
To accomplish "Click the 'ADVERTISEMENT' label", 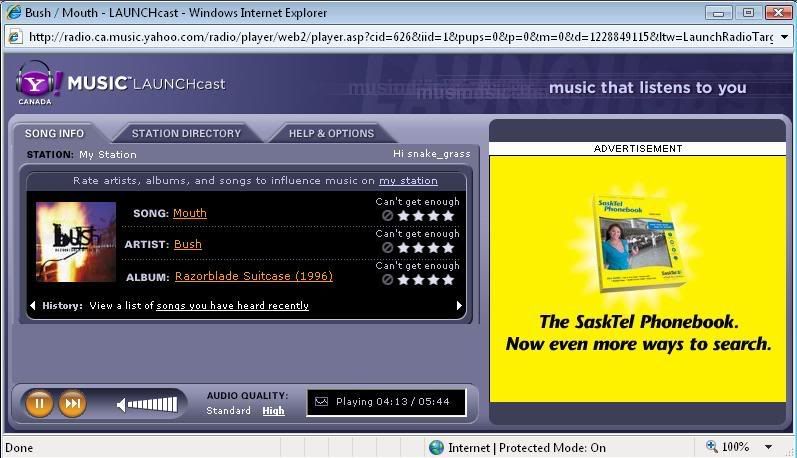I will (638, 148).
